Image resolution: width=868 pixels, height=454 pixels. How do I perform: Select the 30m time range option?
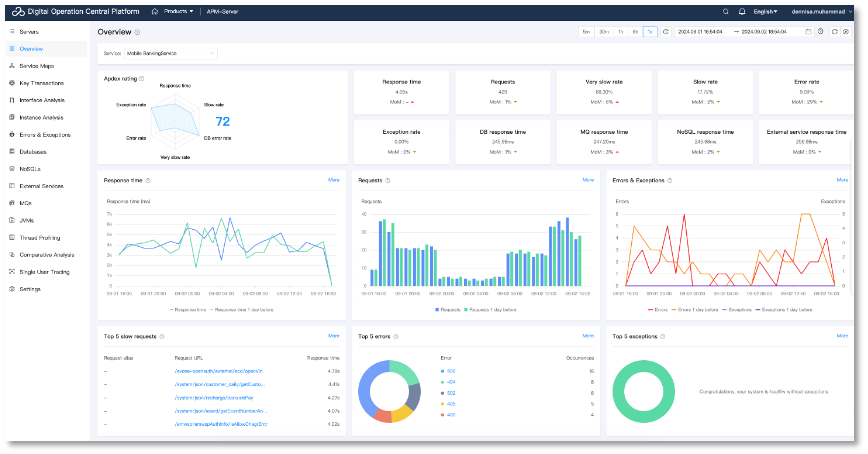click(603, 32)
